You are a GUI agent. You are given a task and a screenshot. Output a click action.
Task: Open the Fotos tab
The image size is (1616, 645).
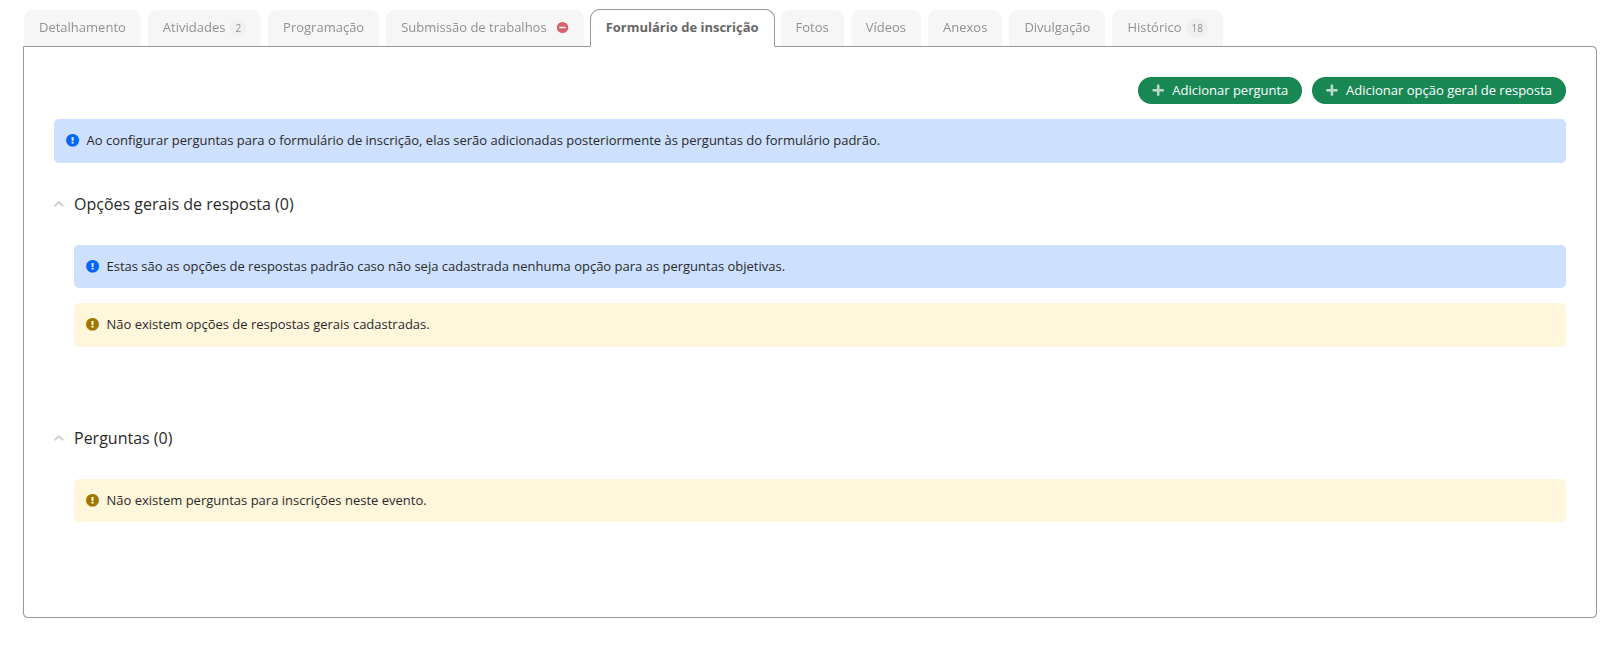coord(812,28)
